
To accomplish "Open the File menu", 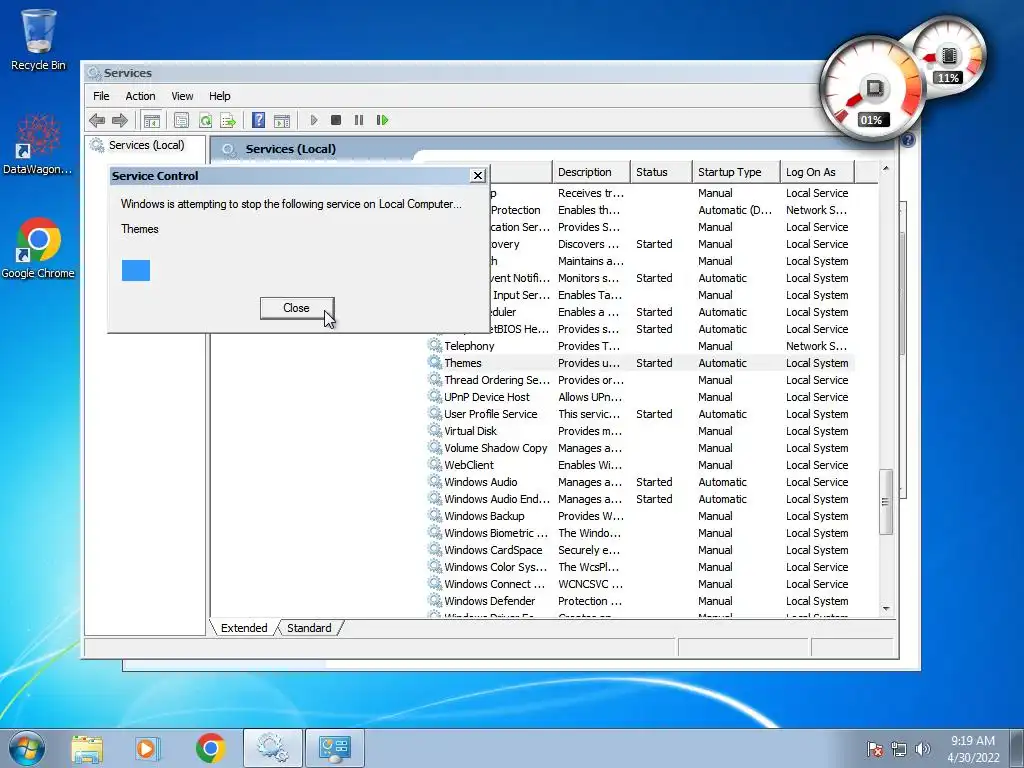I will [101, 96].
